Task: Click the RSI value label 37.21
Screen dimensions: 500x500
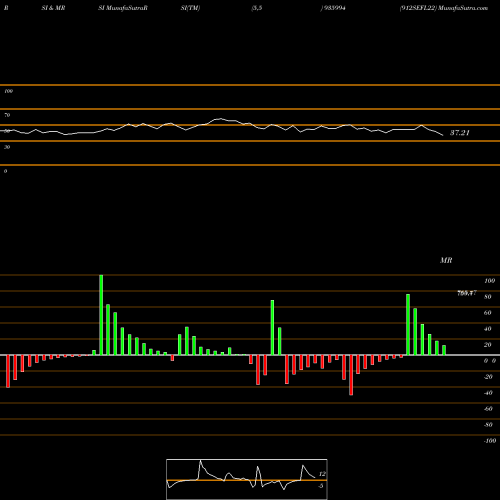Action: pos(460,133)
